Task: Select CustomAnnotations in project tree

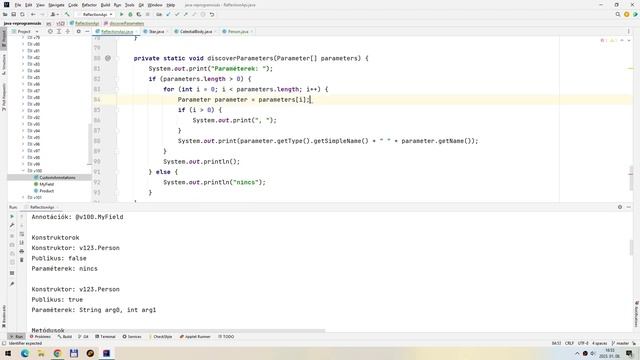Action: tap(57, 178)
